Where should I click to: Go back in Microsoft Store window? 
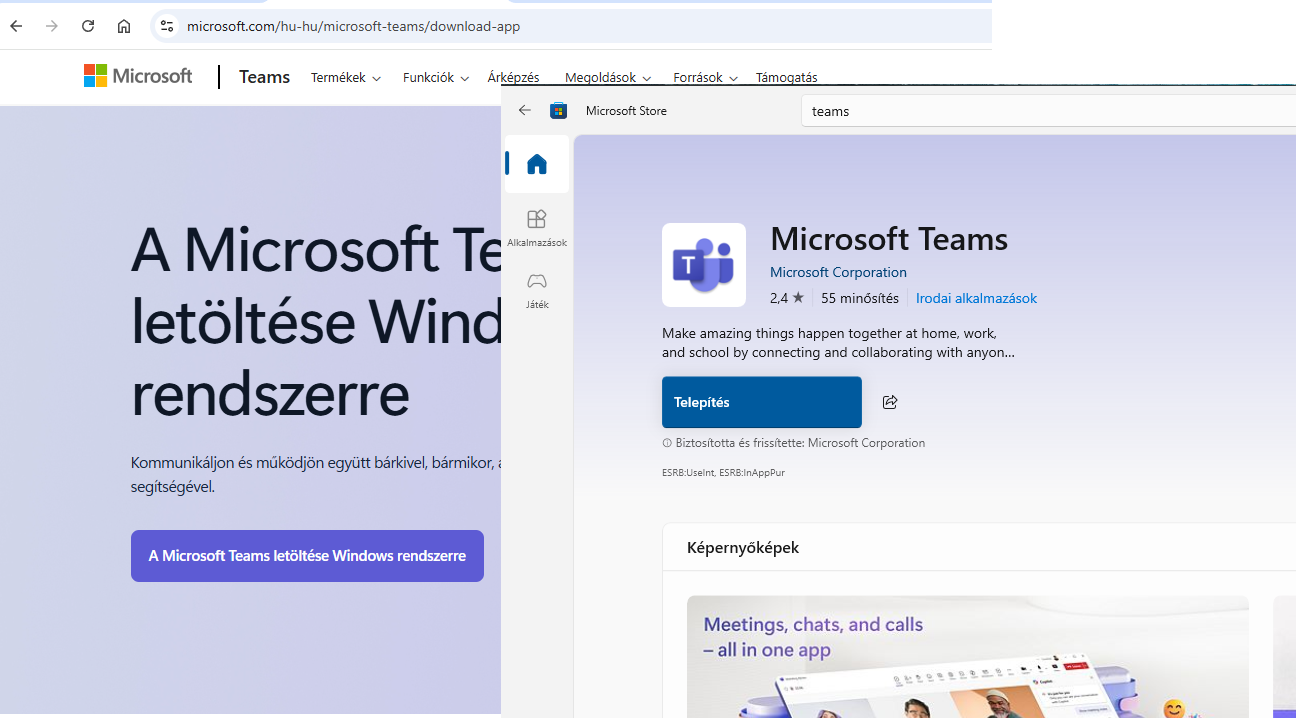(525, 110)
